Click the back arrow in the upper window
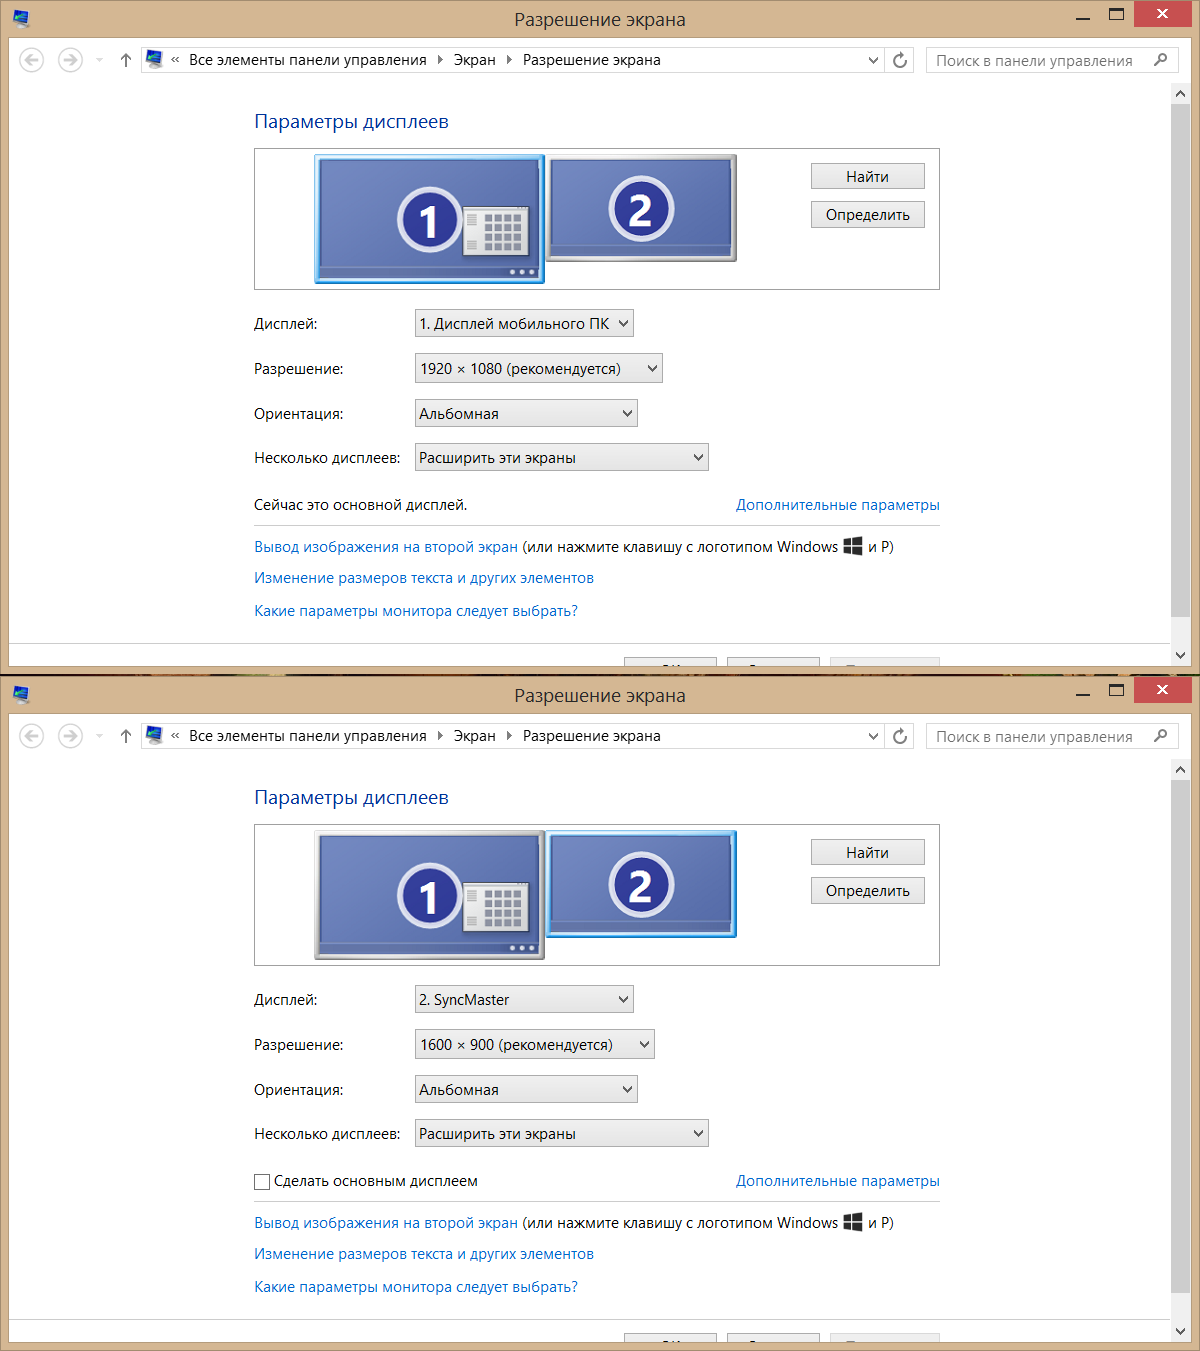The width and height of the screenshot is (1200, 1351). 32,60
